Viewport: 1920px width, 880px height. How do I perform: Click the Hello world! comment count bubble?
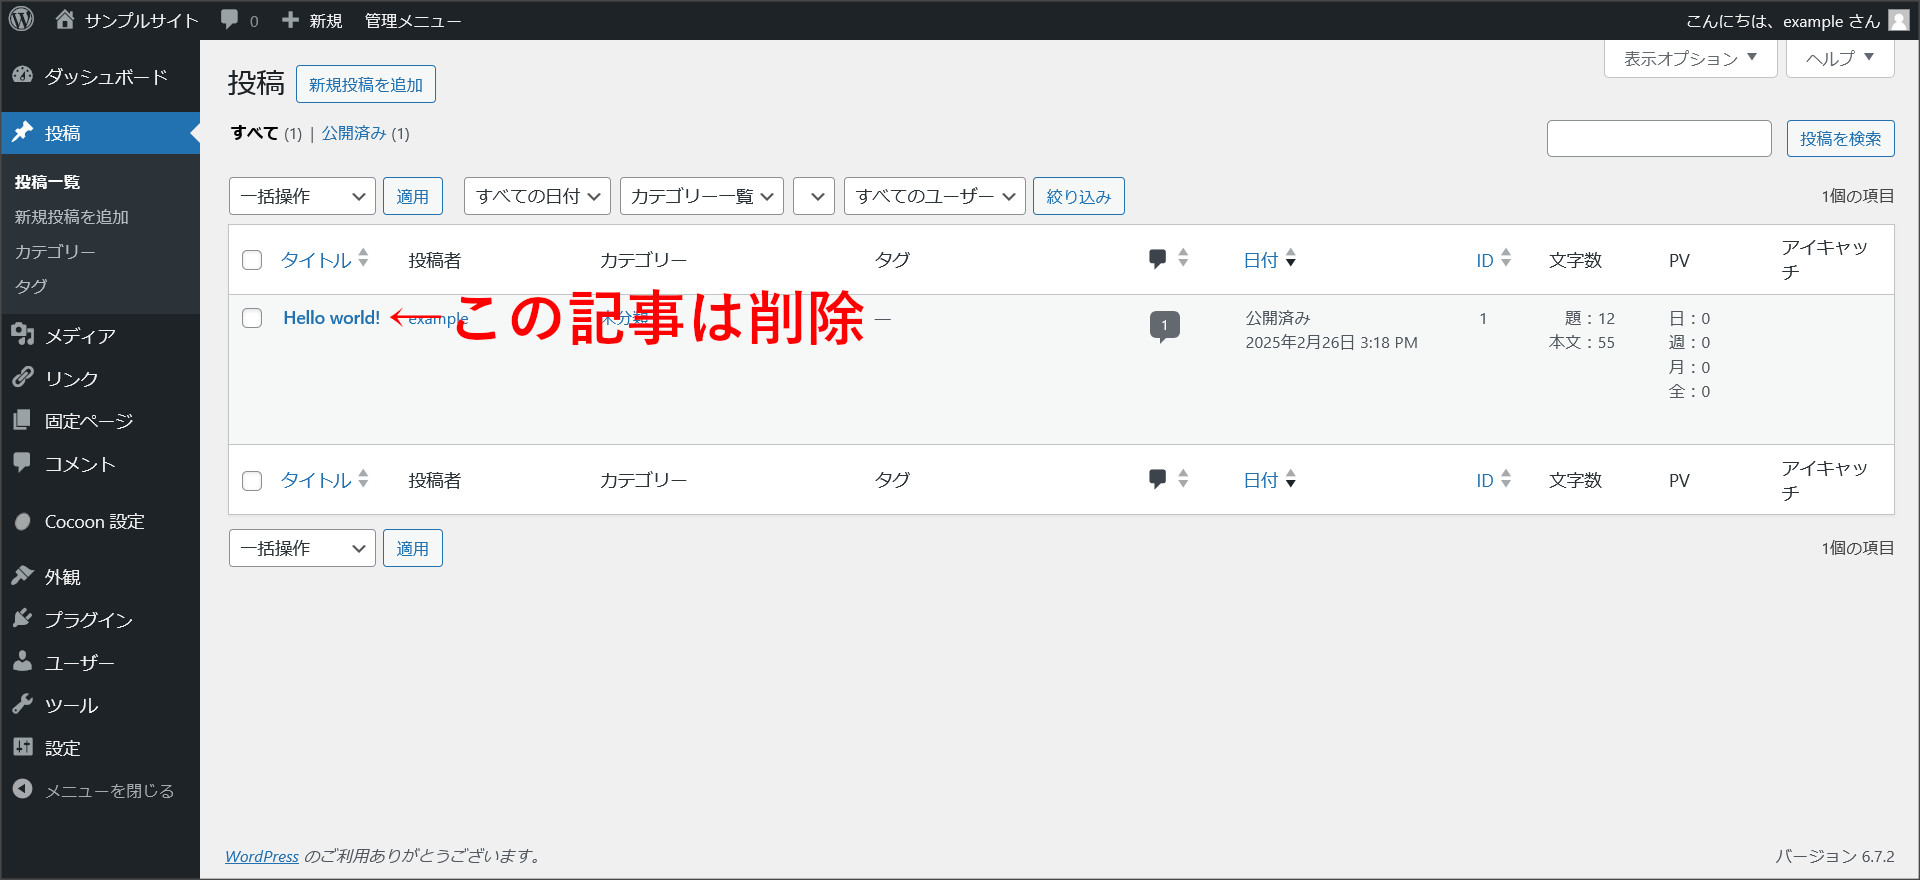1164,325
